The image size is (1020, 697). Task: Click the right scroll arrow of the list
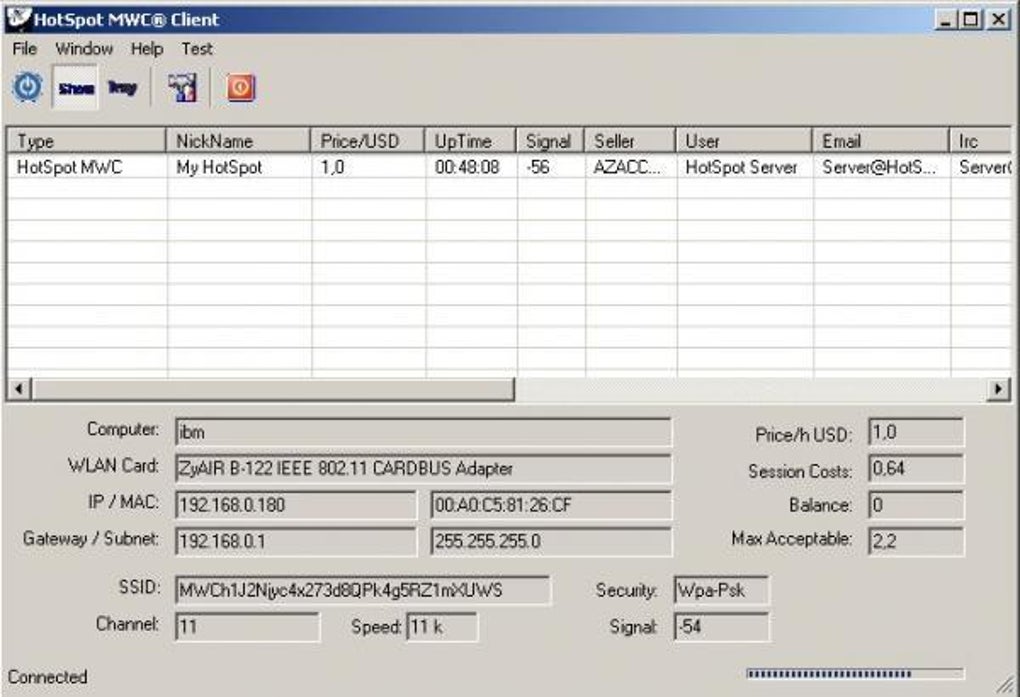pos(999,389)
